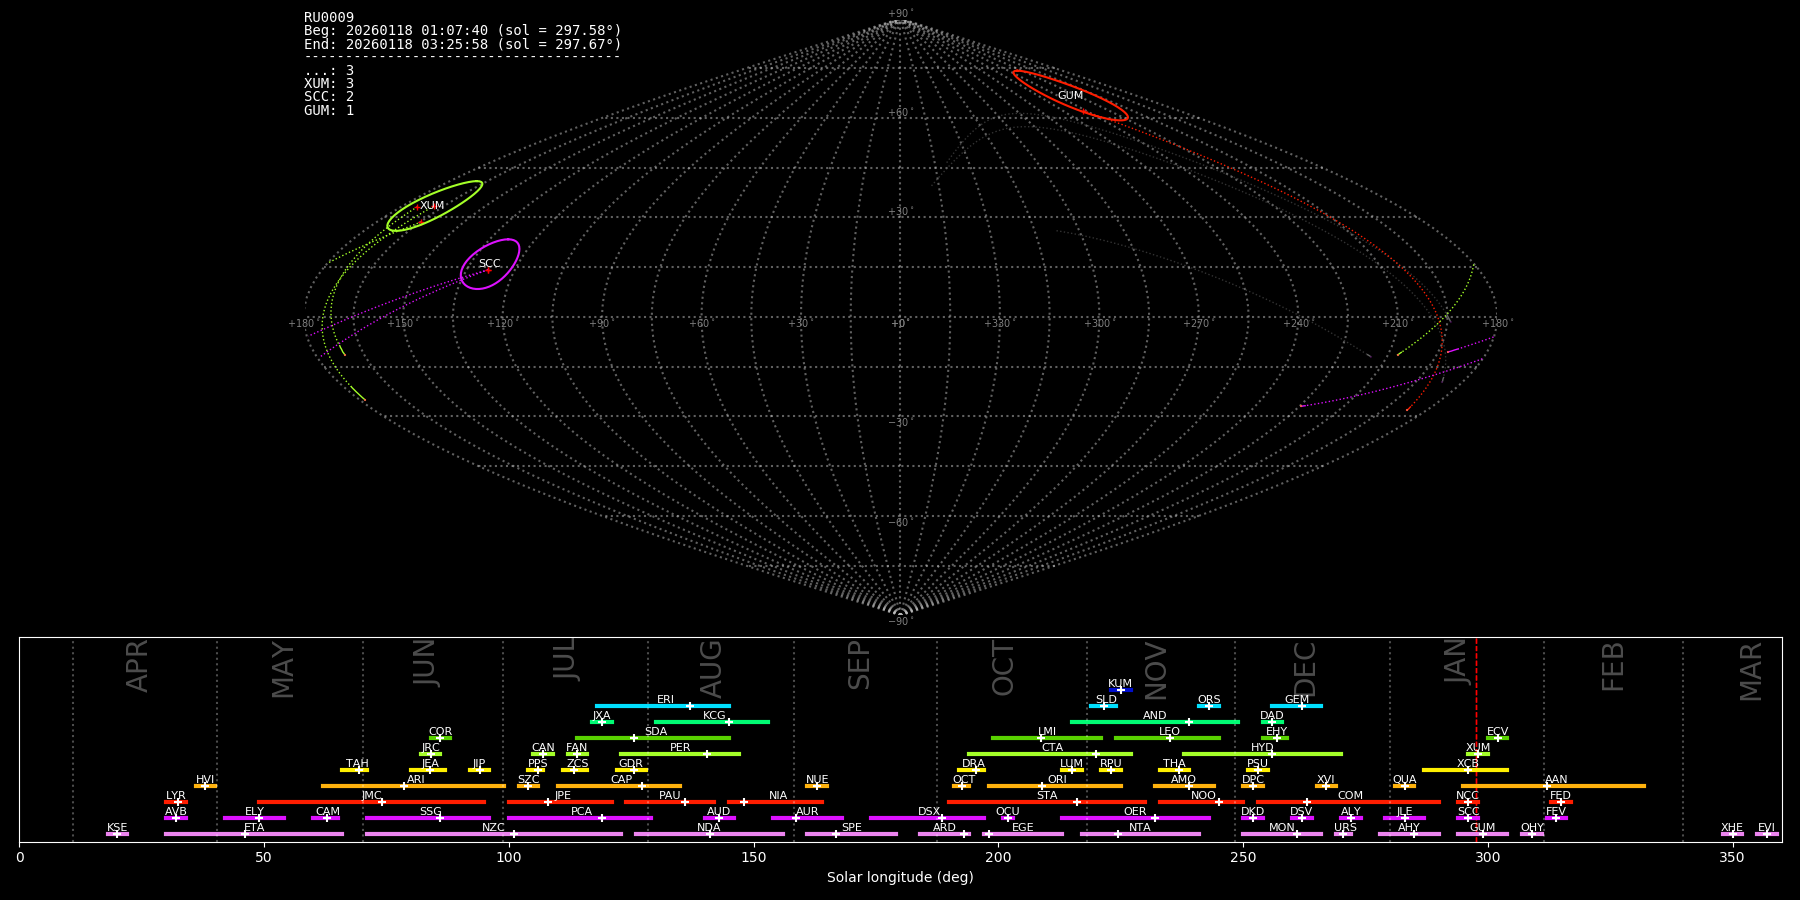Viewport: 1800px width, 900px height.
Task: Click the PER shower peak marker
Action: coord(707,754)
